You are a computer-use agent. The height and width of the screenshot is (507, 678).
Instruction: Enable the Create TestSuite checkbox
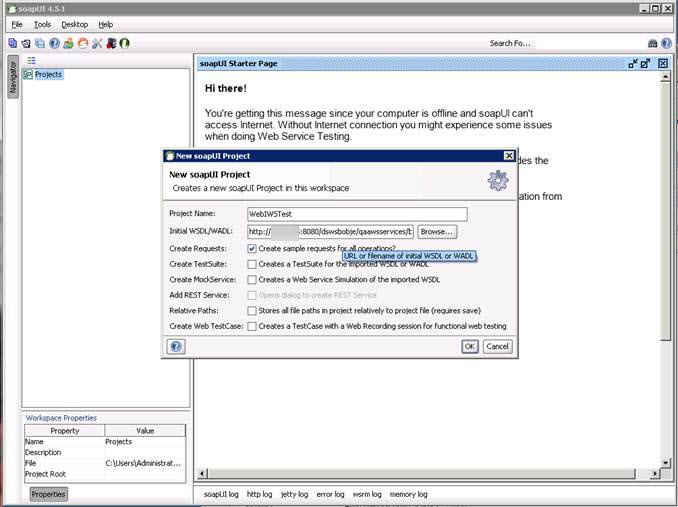pyautogui.click(x=252, y=264)
